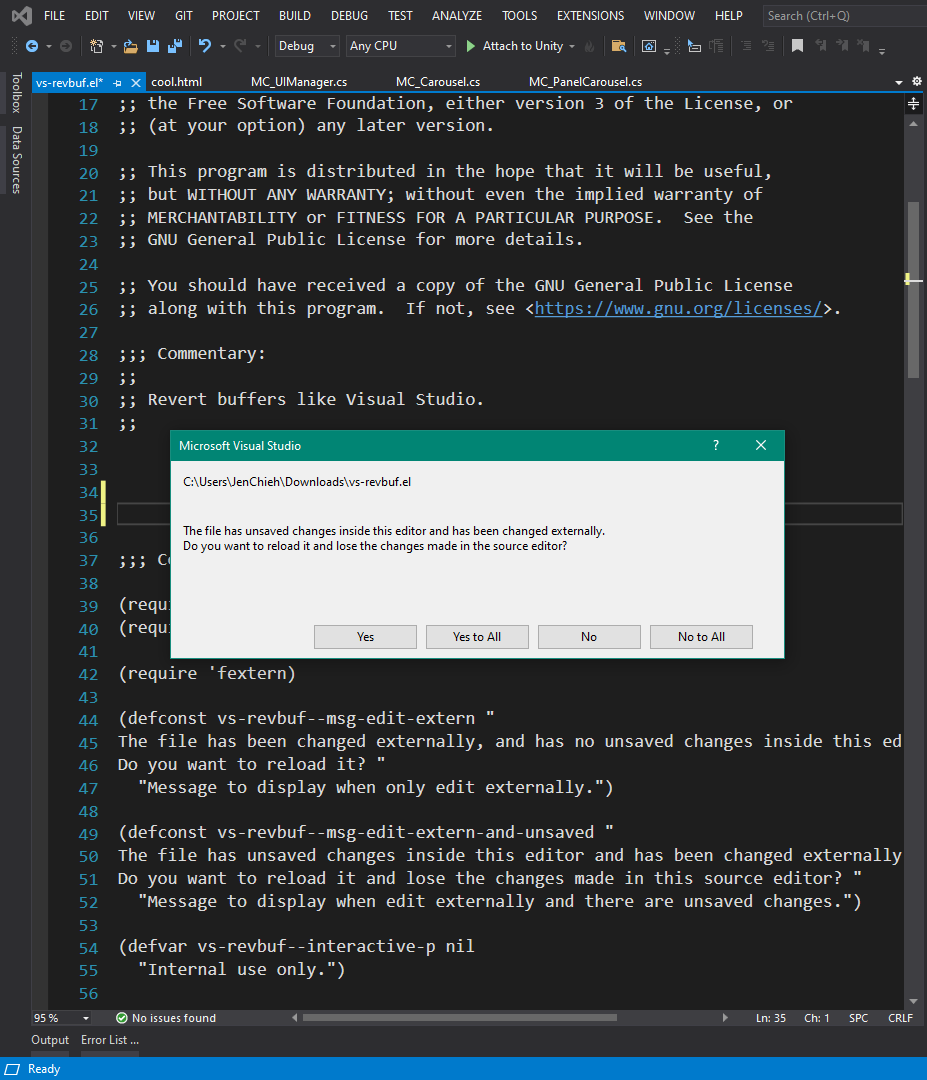Open the Debug configuration dropdown
The image size is (927, 1080).
point(307,46)
